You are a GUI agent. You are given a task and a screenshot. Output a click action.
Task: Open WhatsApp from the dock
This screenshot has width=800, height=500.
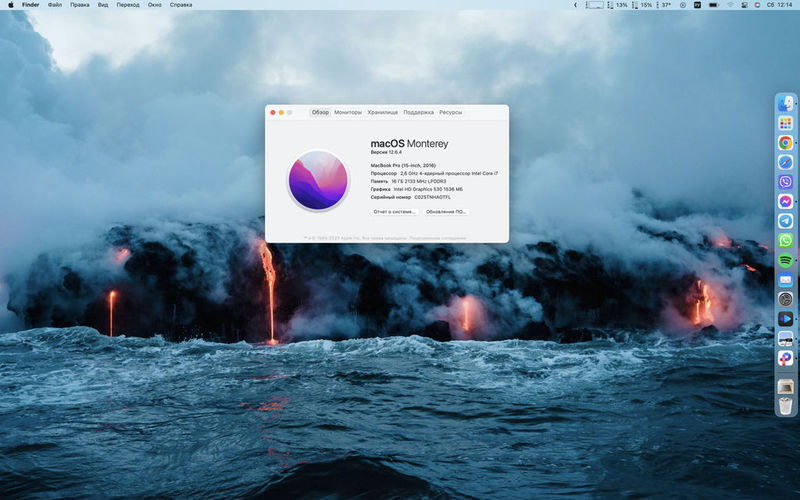(x=785, y=240)
